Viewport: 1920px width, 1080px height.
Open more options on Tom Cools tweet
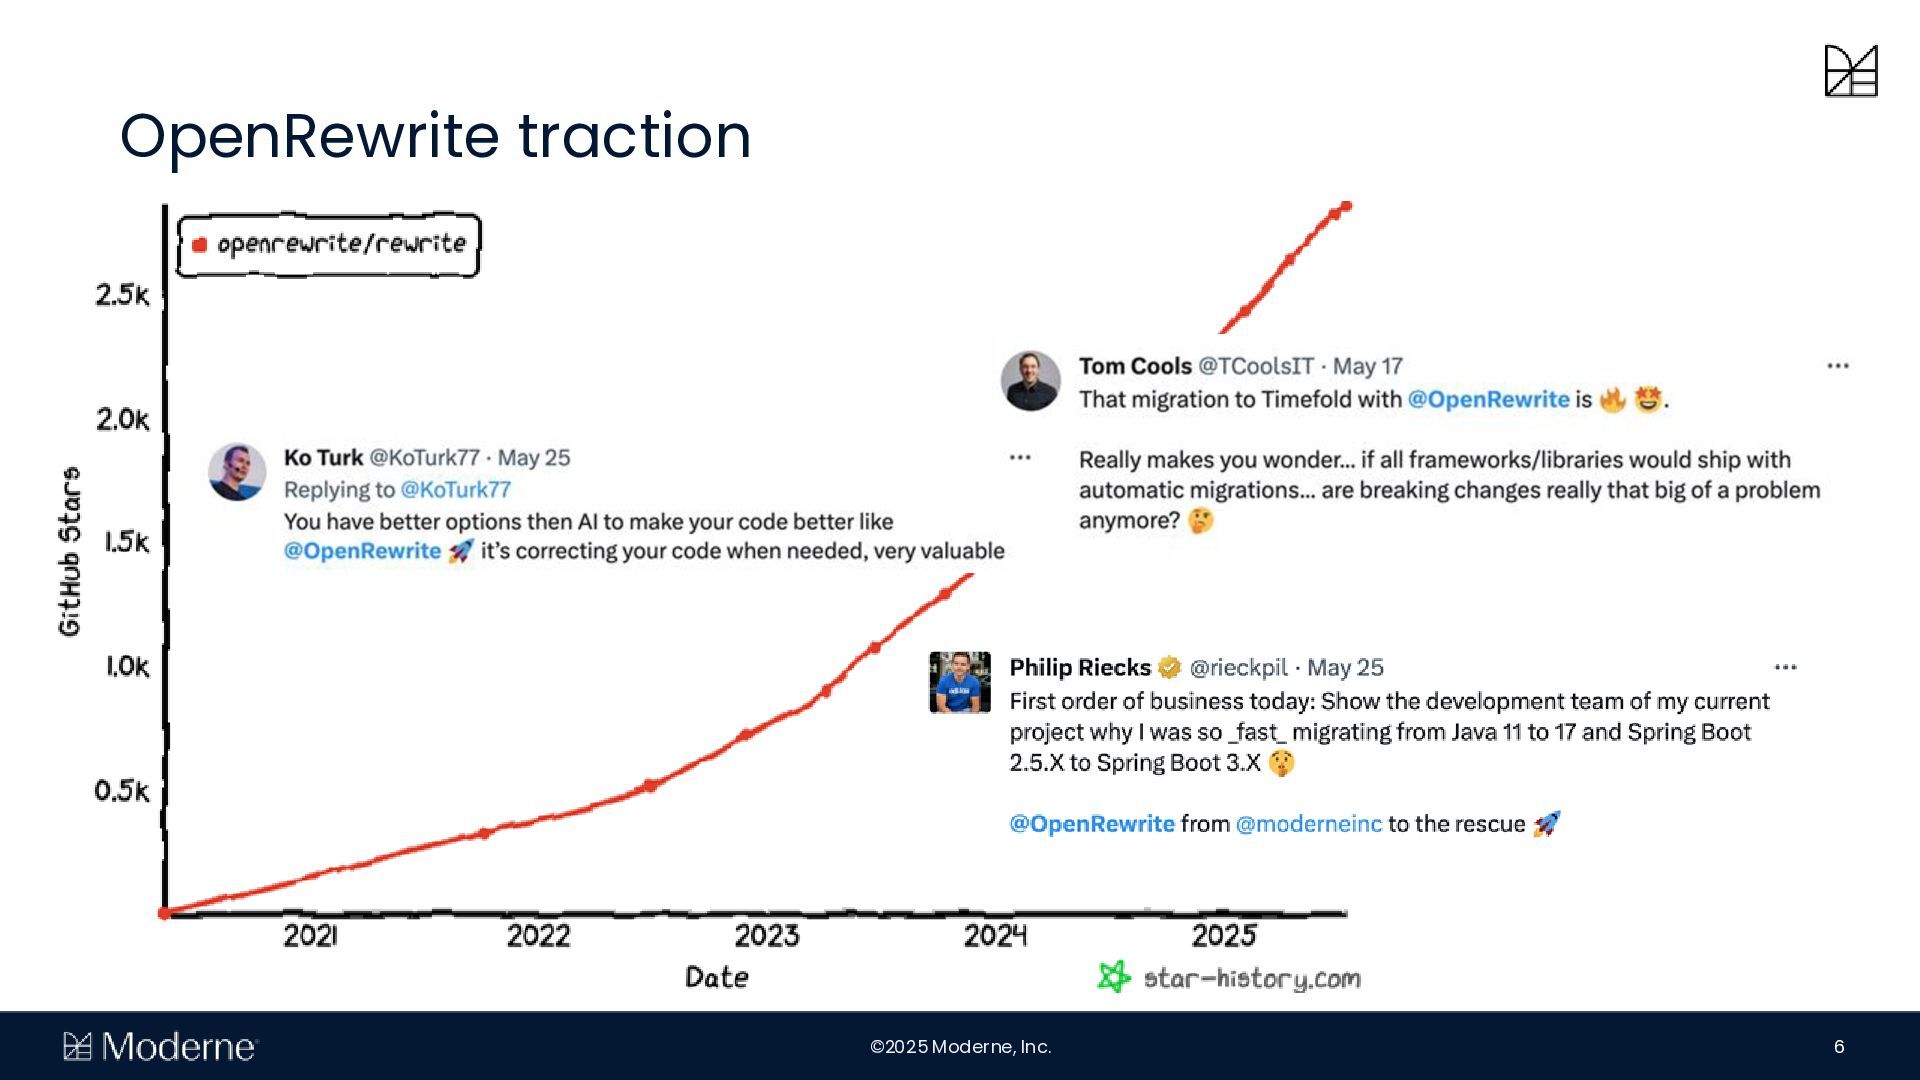tap(1838, 366)
